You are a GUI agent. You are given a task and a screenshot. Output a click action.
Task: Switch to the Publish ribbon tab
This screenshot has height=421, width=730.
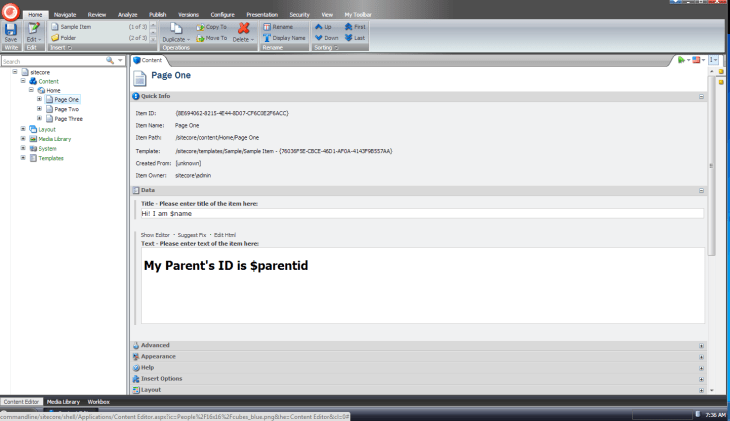[x=157, y=16]
